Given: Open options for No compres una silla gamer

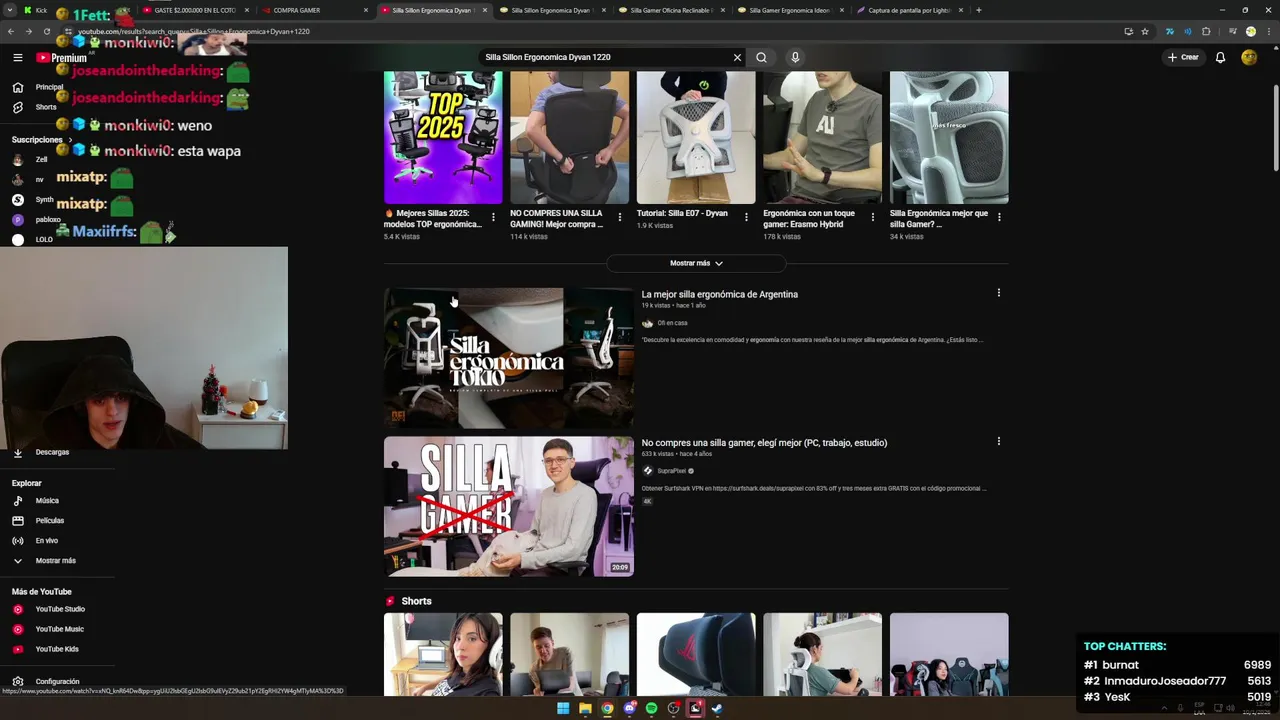Looking at the screenshot, I should coord(998,441).
